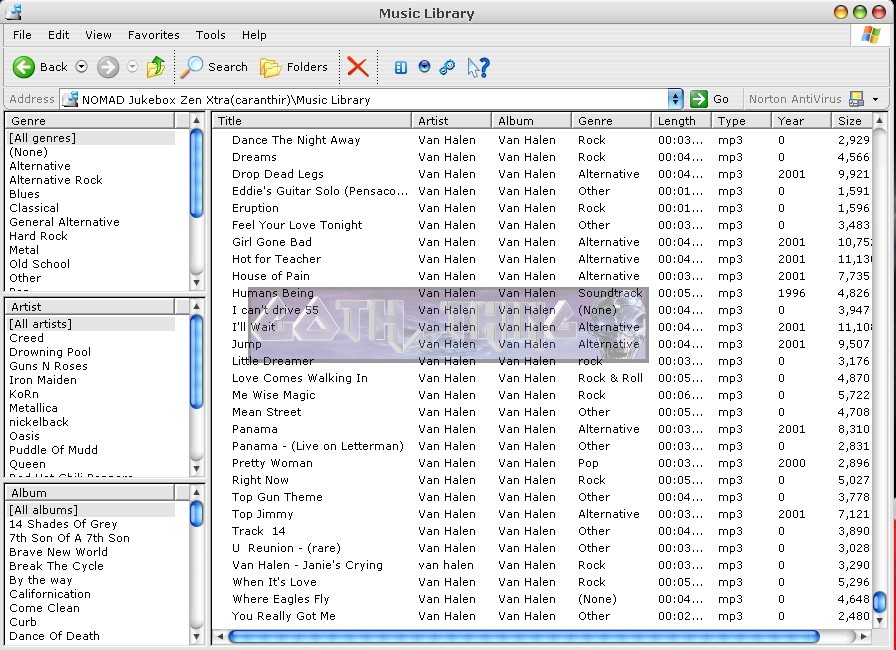Click the song list vertical scrollbar thumb
This screenshot has height=650, width=896.
click(x=880, y=601)
